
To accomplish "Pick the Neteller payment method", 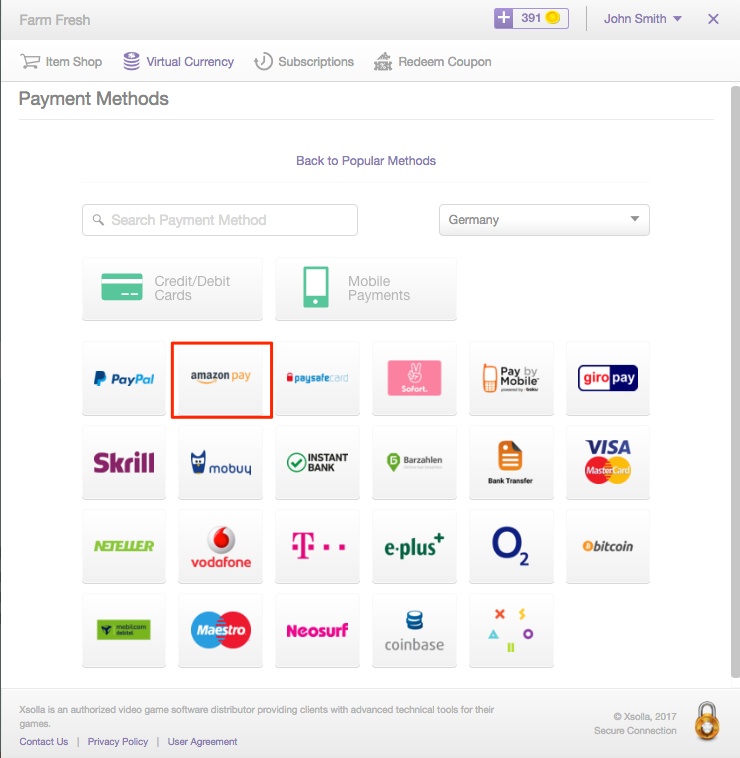I will 124,546.
